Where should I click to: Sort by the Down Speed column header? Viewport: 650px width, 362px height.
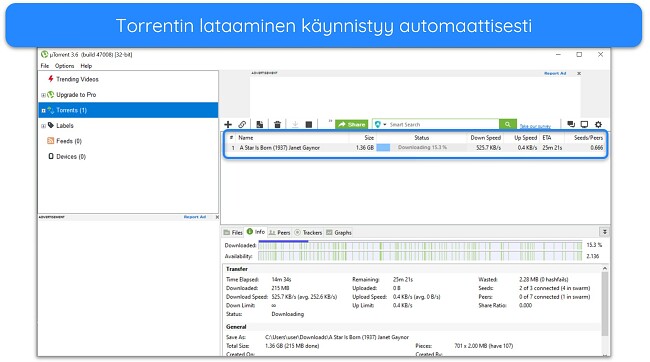point(485,138)
